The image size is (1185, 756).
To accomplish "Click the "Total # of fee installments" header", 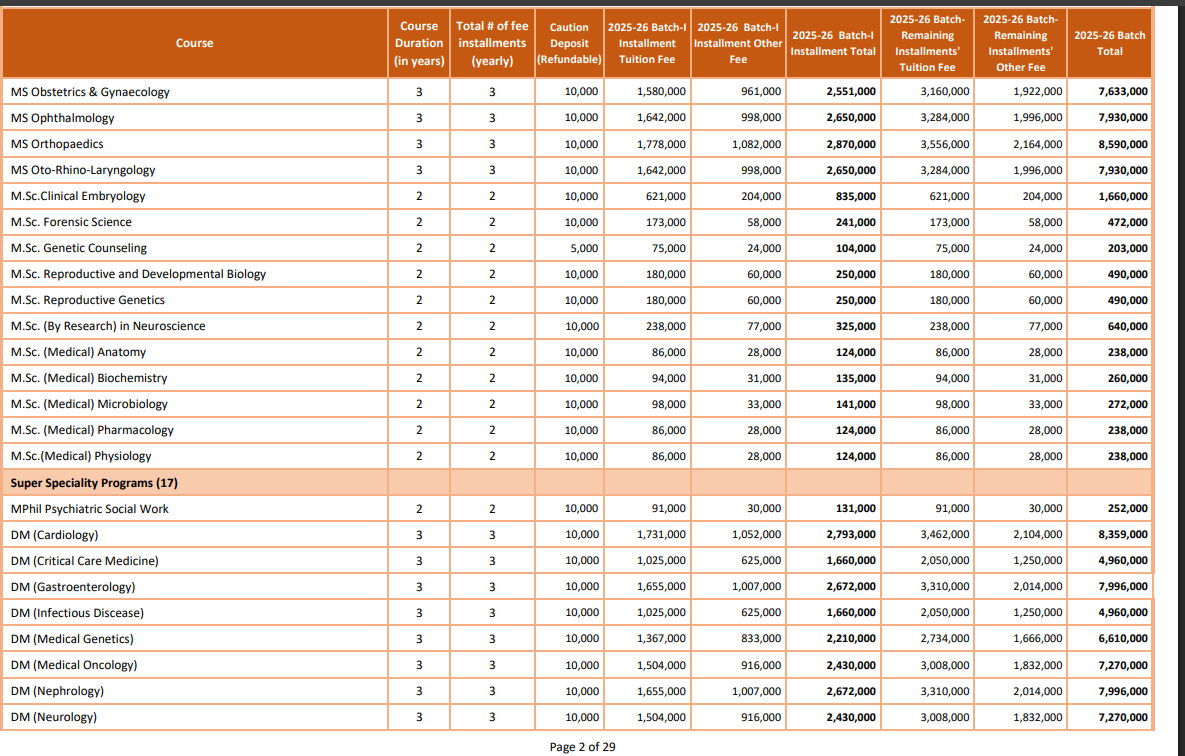I will point(492,43).
